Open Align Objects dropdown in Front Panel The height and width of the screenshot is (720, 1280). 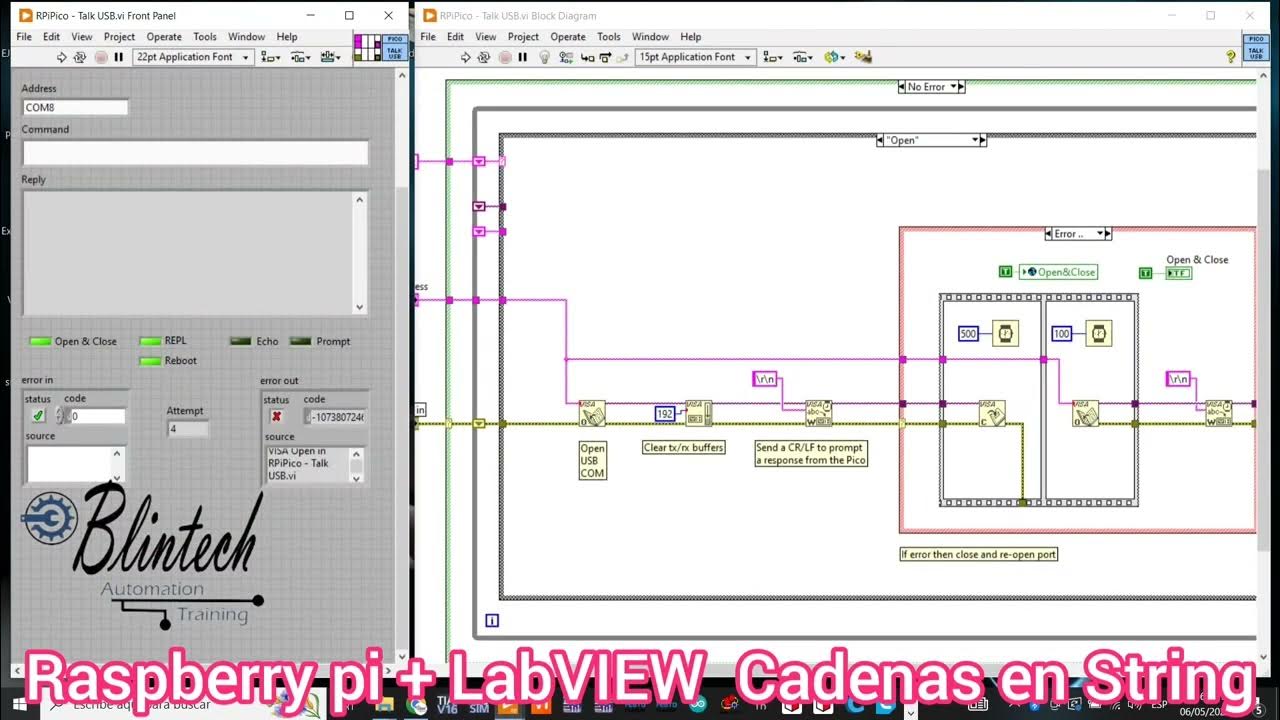(270, 57)
